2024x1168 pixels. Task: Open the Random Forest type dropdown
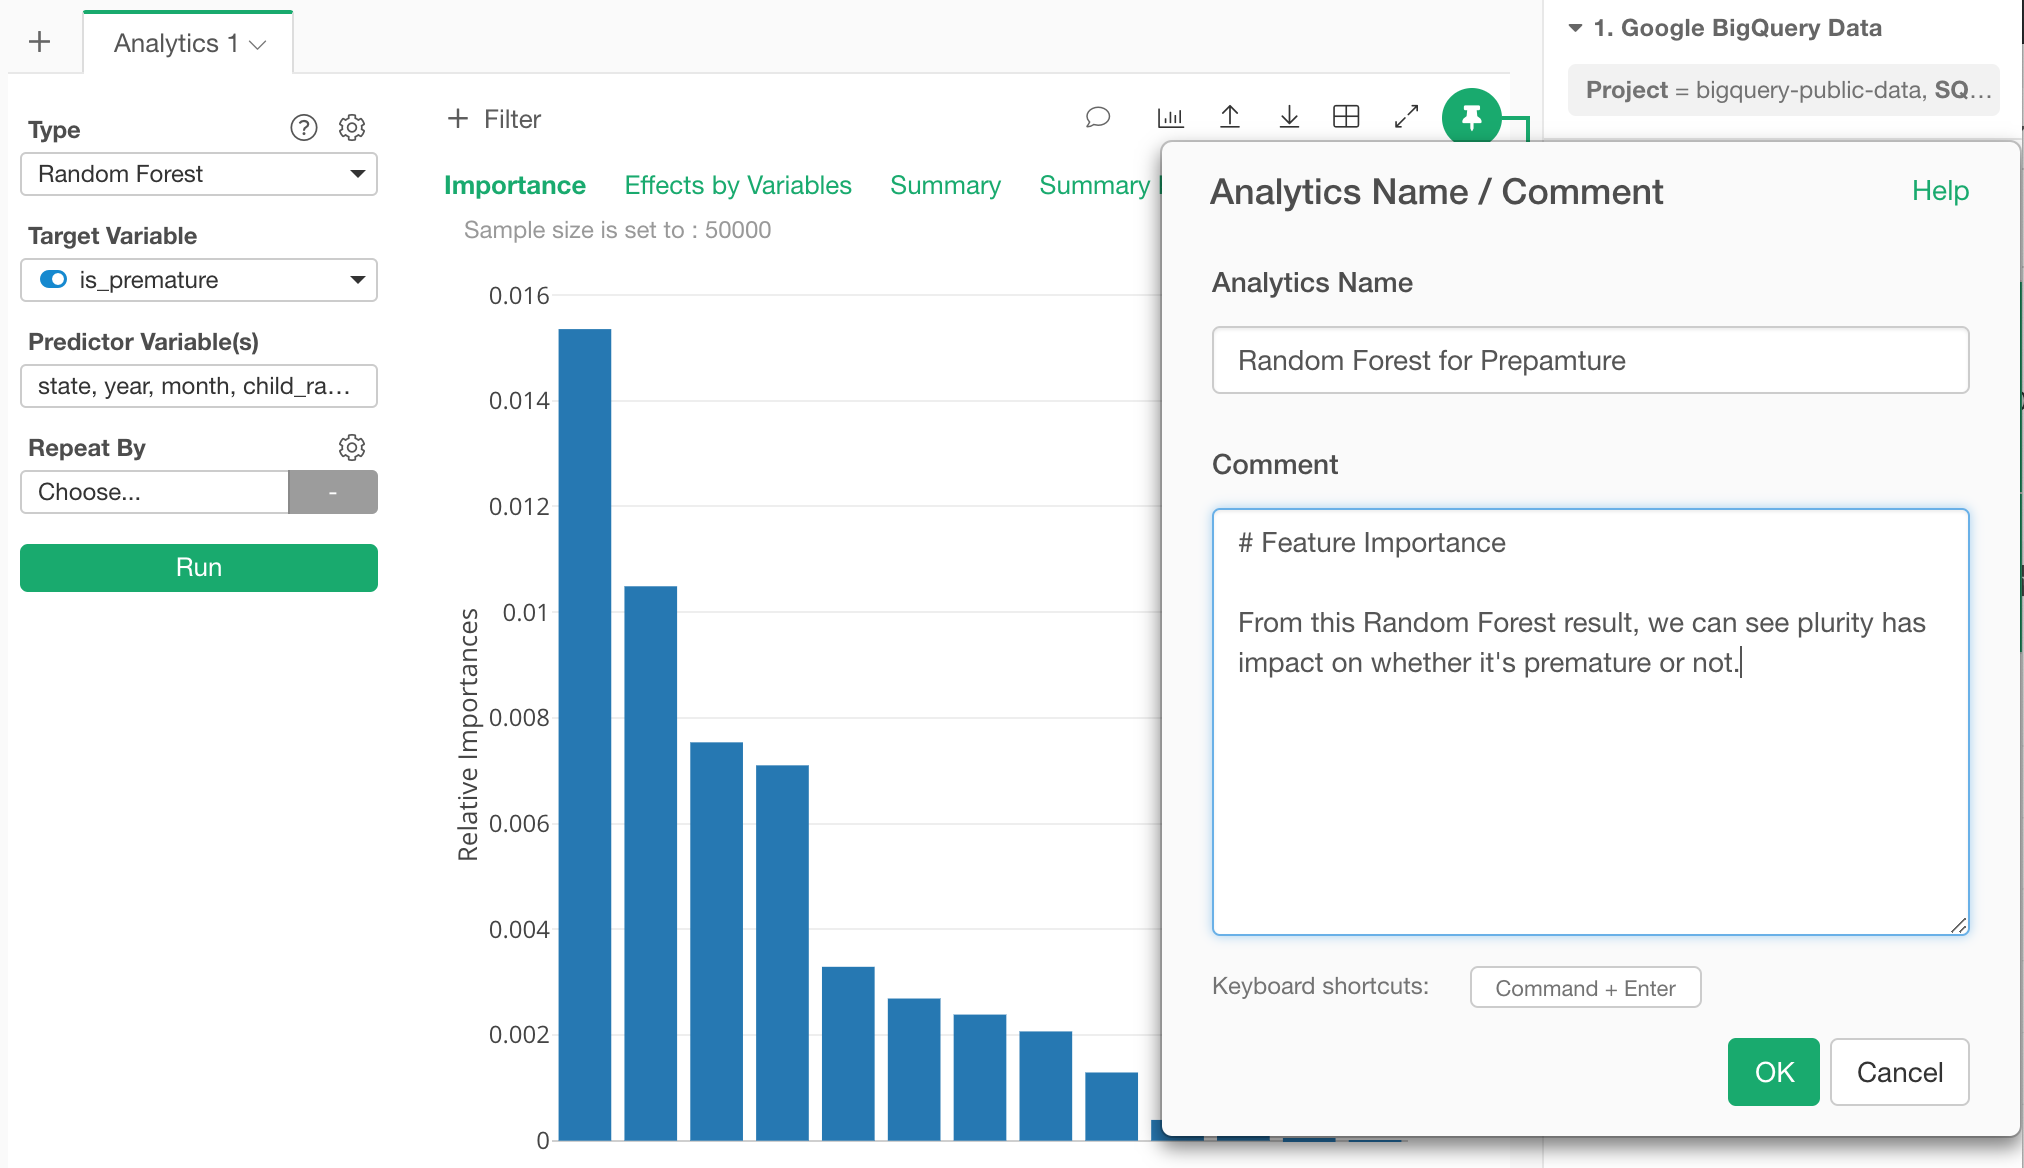click(x=199, y=174)
